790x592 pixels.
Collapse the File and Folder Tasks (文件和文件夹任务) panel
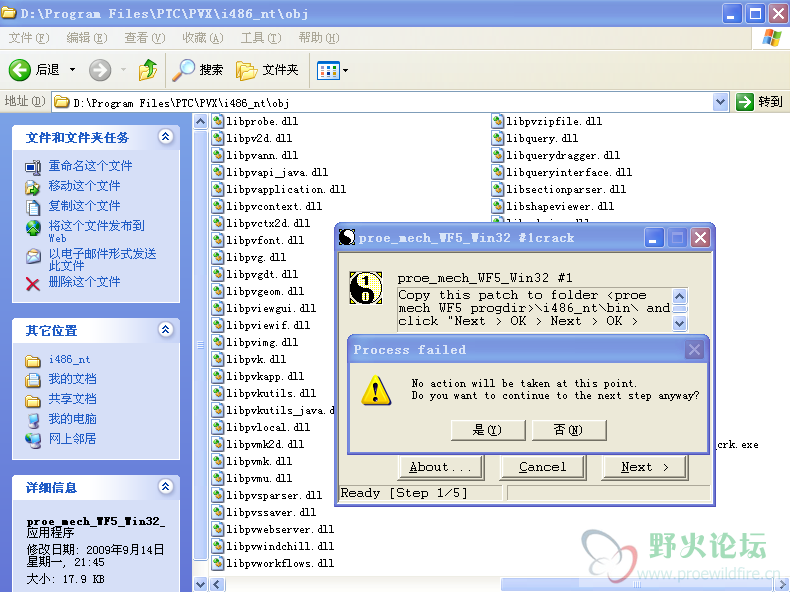[166, 137]
